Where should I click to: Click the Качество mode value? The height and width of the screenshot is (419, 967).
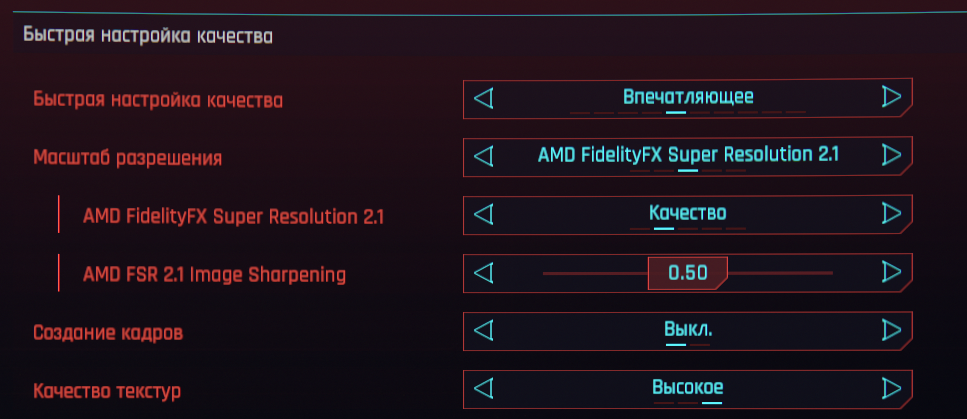tap(688, 213)
